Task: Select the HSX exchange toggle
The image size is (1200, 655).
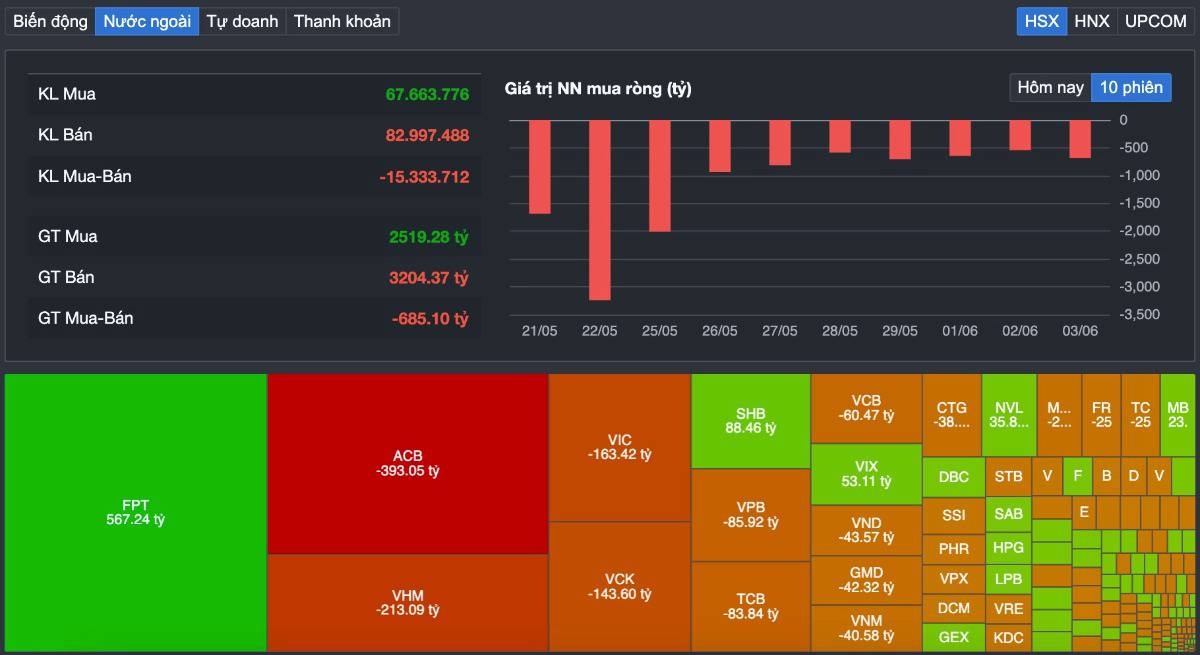Action: pyautogui.click(x=1042, y=21)
